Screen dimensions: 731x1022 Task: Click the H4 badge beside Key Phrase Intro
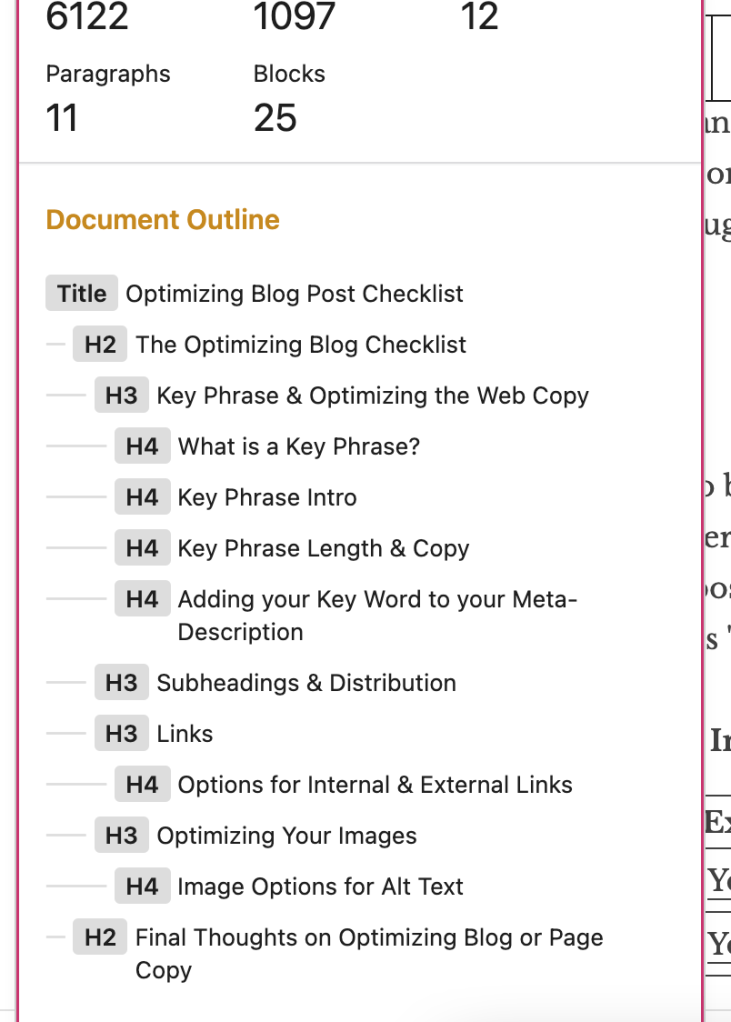coord(142,498)
